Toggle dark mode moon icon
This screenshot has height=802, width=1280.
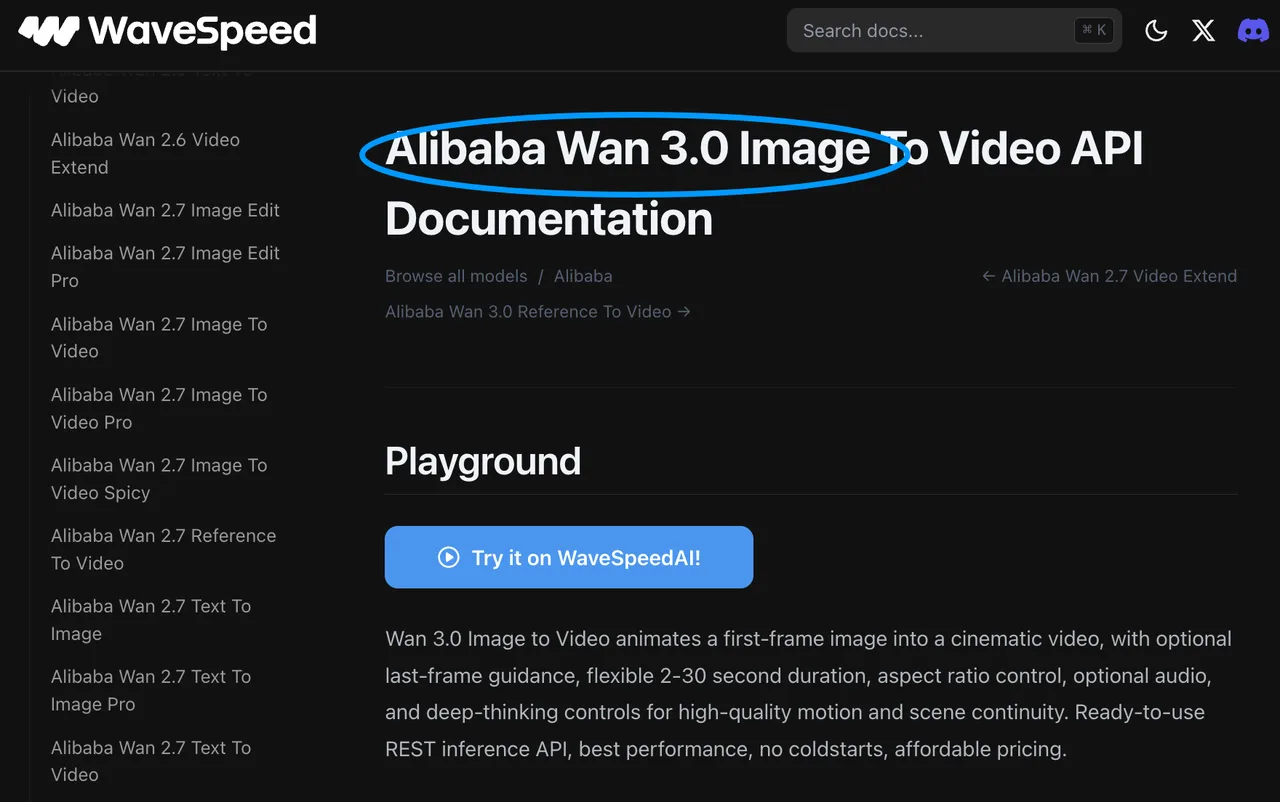[x=1156, y=31]
